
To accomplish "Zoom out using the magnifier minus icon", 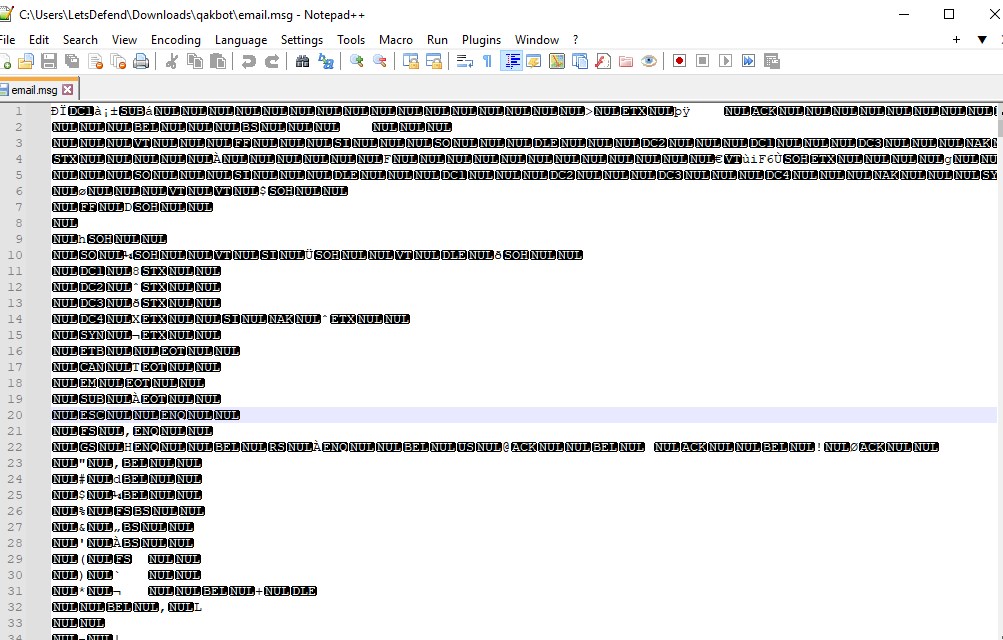I will point(379,61).
